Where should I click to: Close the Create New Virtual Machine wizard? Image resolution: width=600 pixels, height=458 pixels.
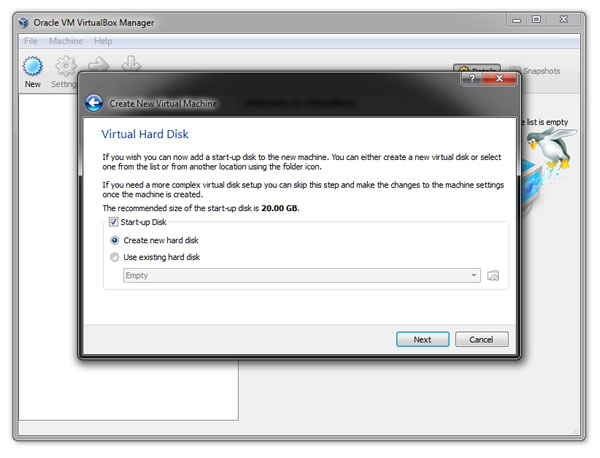499,78
